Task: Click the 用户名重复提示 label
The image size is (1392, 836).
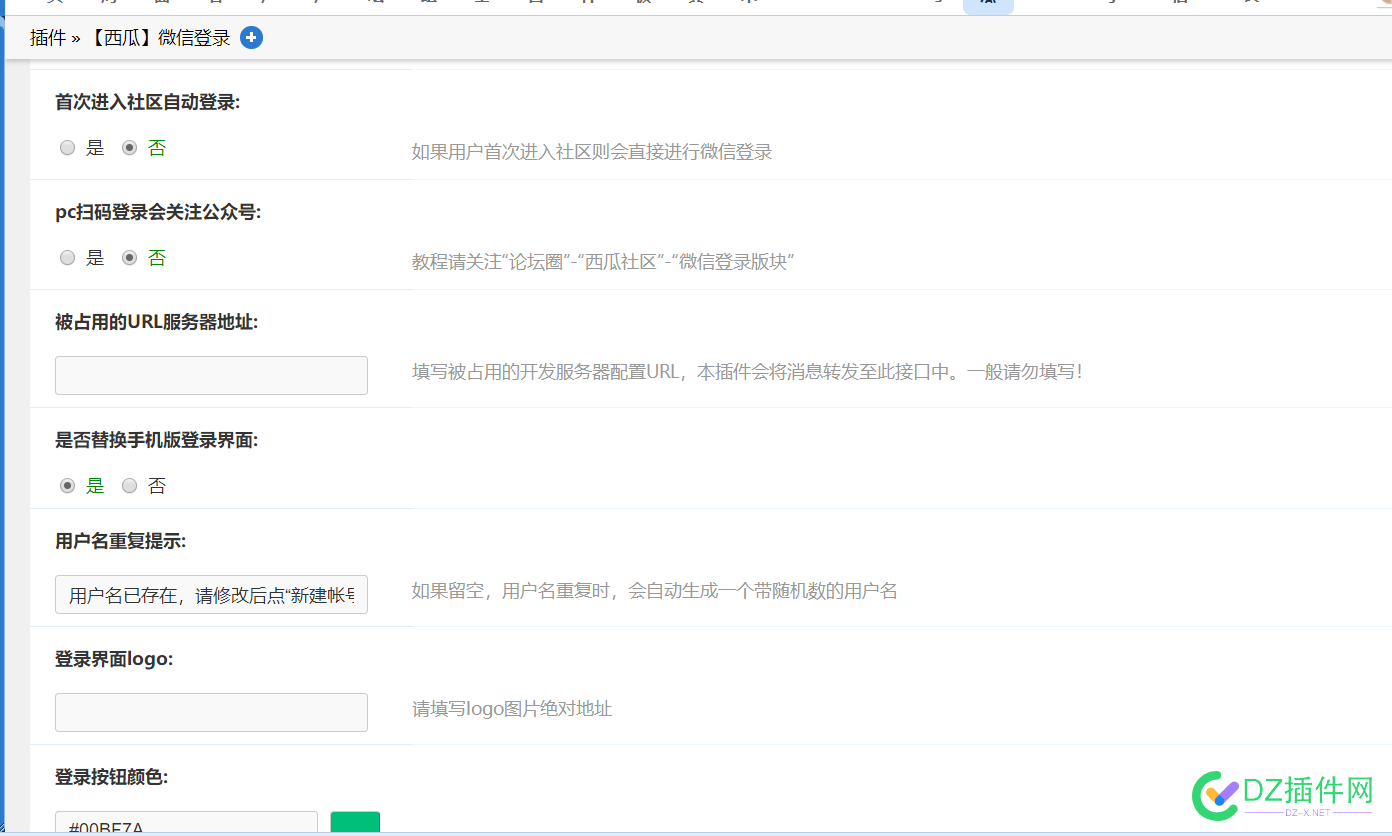Action: click(120, 541)
